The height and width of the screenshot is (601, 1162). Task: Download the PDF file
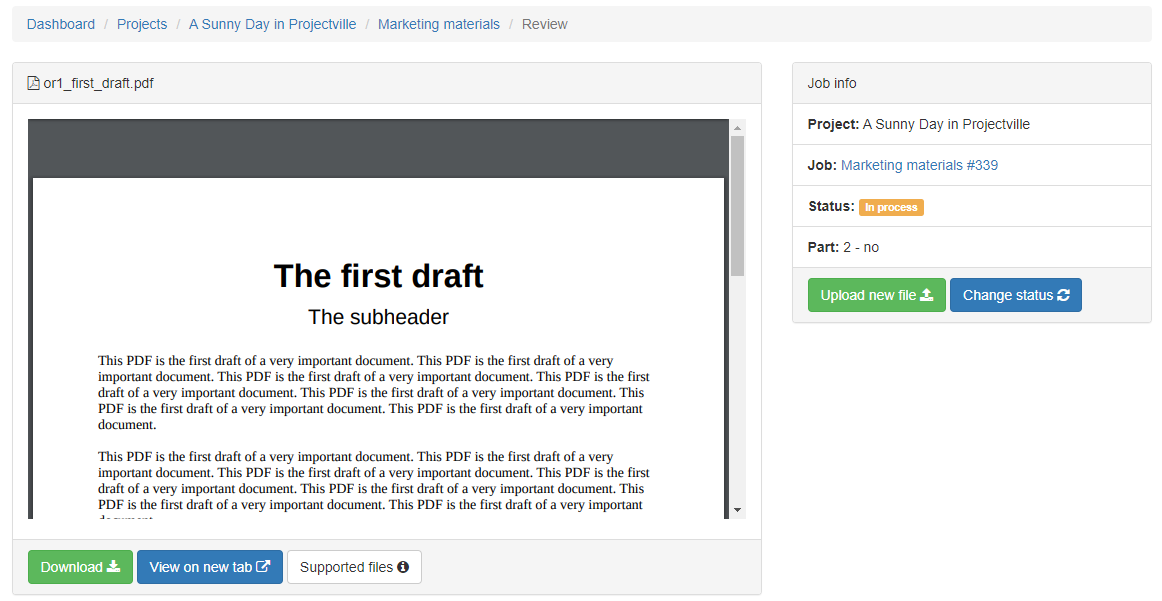point(80,567)
